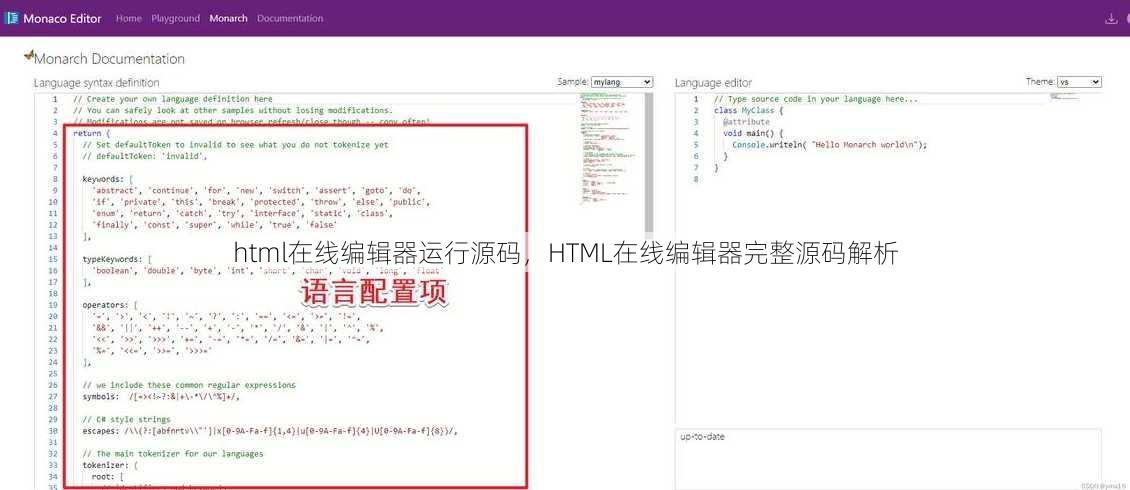Click the 'escapes:' regular expression line
Screen dimensions: 1130x490
(270, 431)
